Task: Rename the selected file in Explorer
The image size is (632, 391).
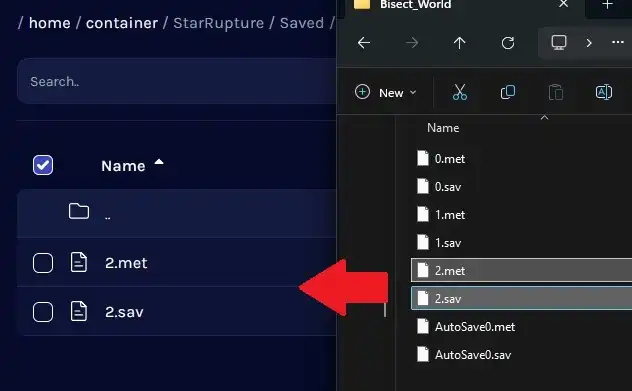Action: click(x=604, y=92)
